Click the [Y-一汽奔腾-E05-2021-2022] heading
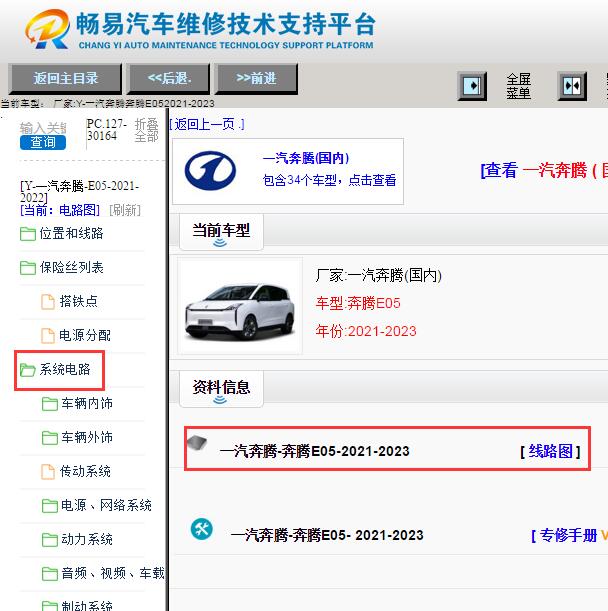 [x=80, y=191]
